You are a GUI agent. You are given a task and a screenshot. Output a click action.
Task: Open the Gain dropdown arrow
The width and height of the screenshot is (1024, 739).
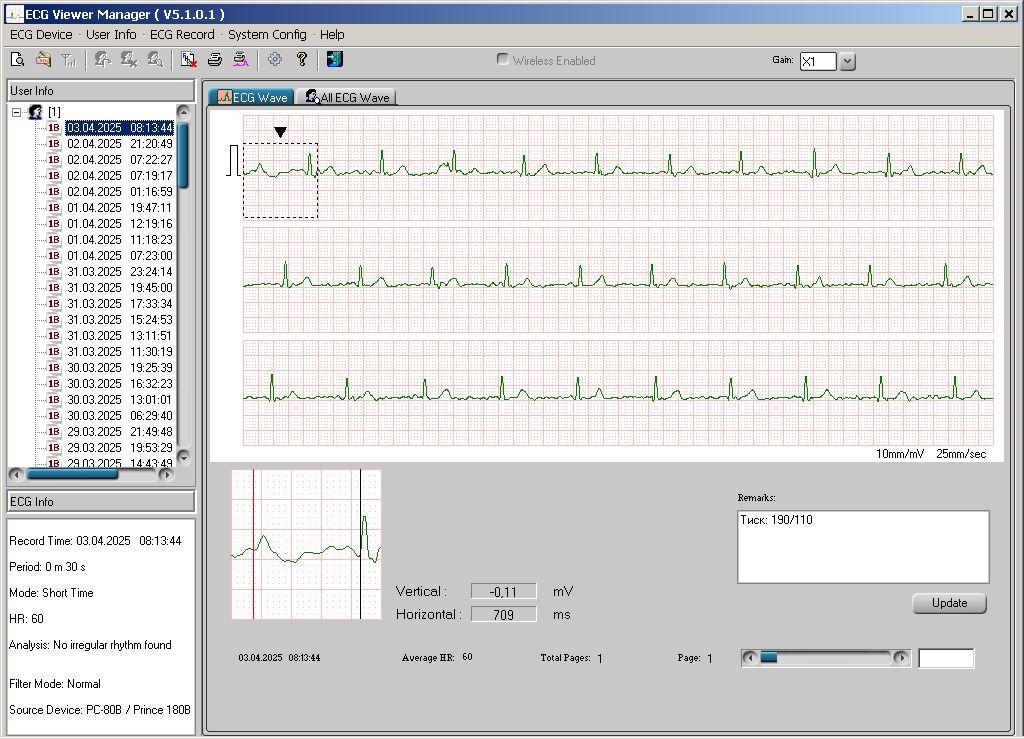click(847, 61)
